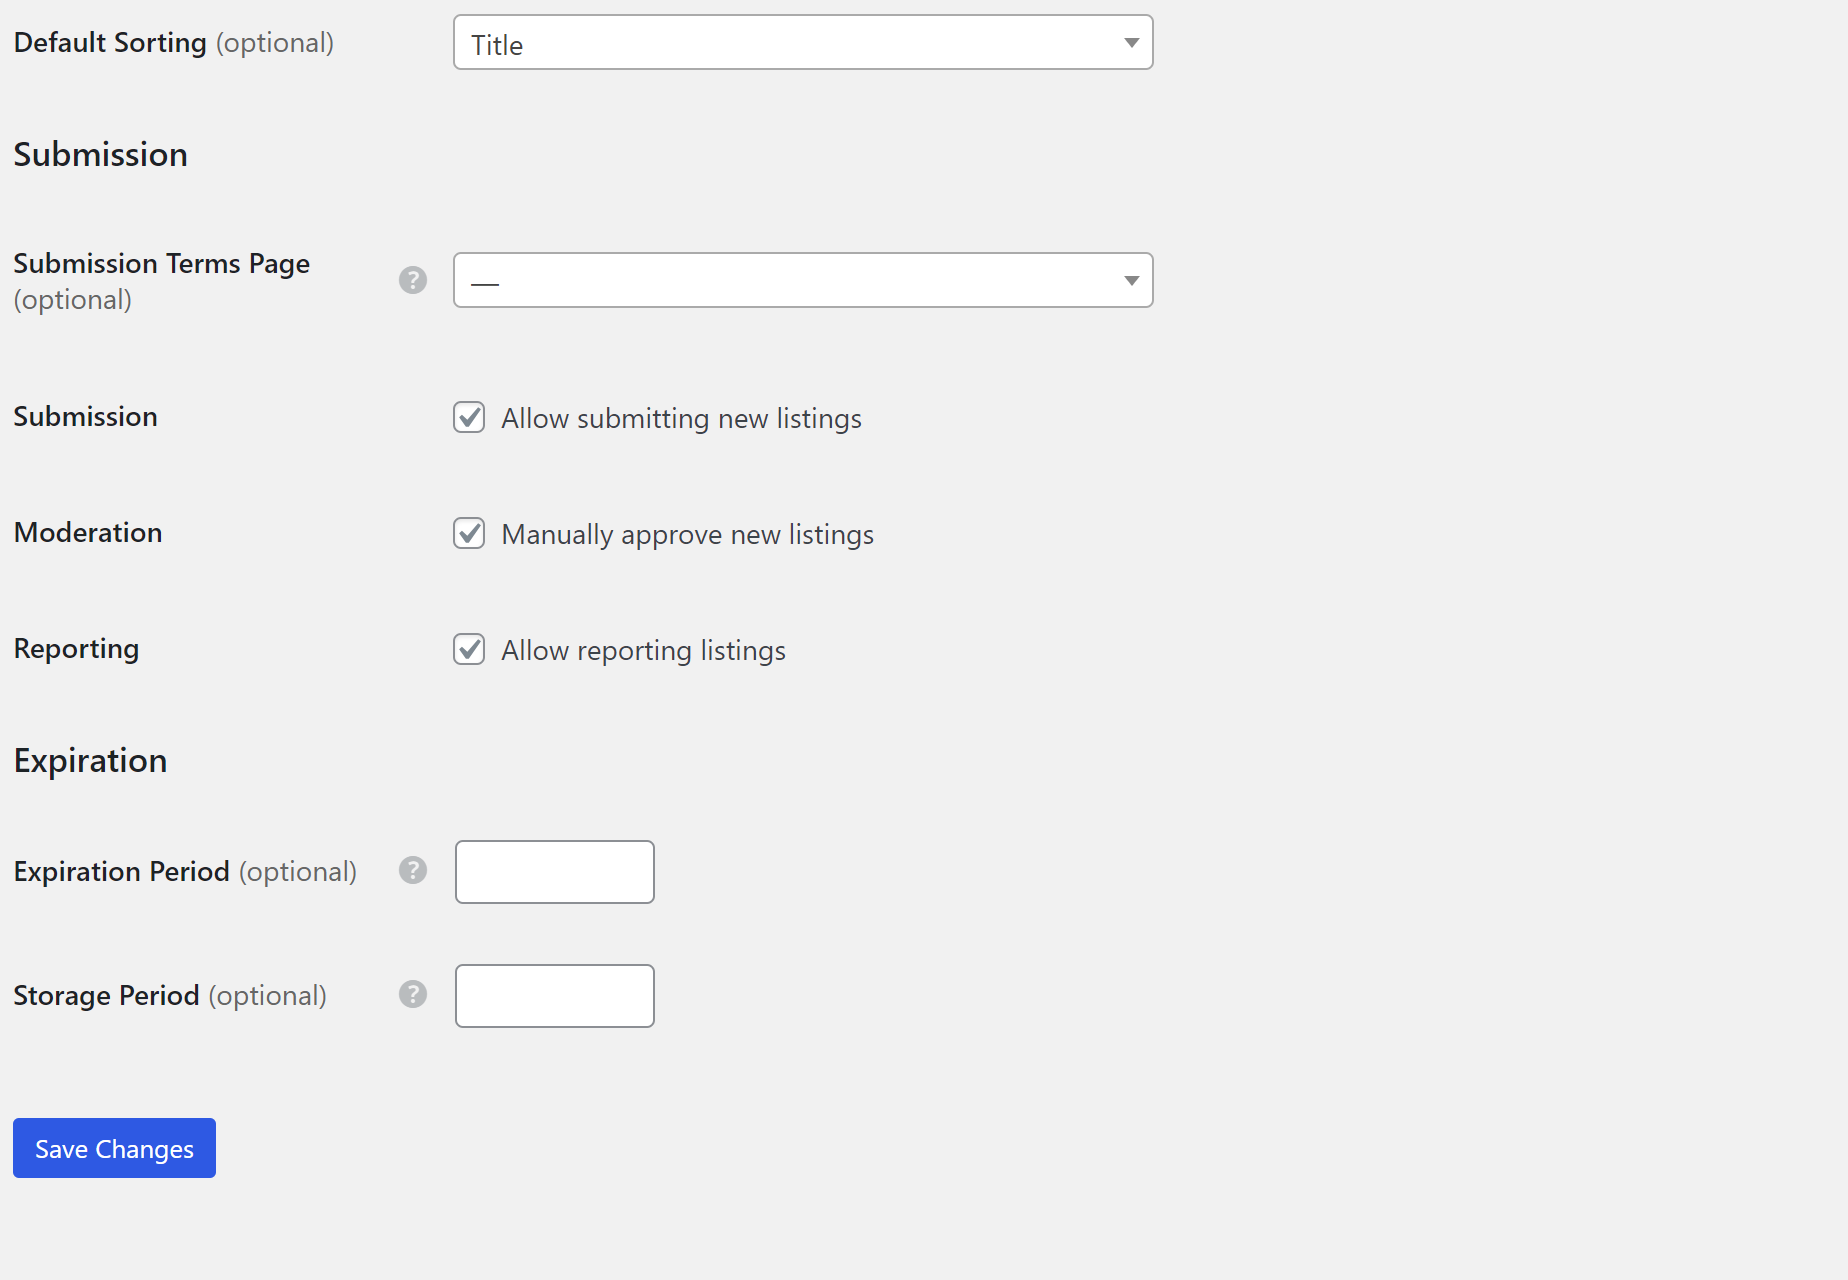Uncheck the Allow submitting new listings checkbox
1848x1280 pixels.
click(469, 417)
